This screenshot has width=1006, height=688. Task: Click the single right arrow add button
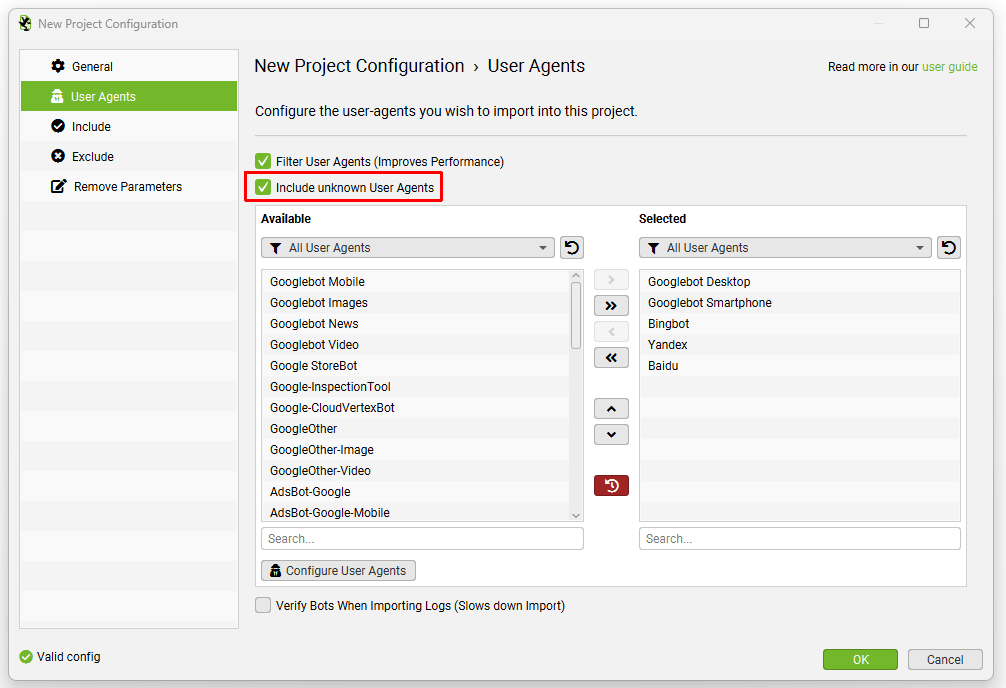611,280
